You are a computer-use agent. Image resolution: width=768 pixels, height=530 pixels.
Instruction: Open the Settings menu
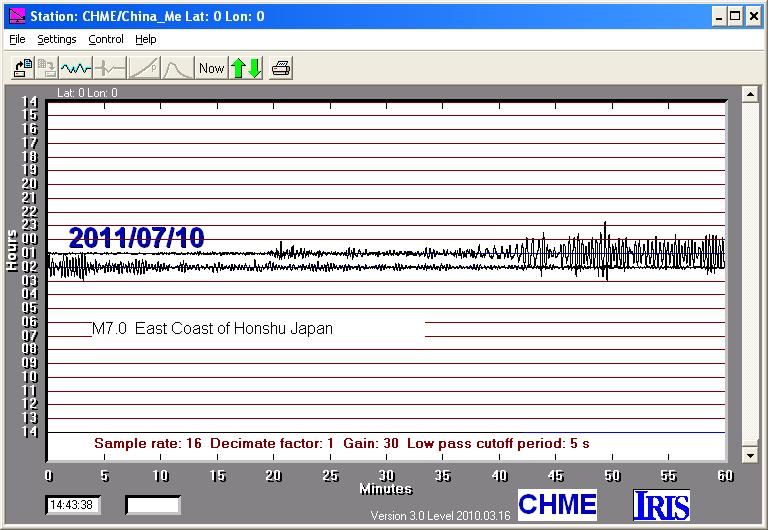[x=57, y=40]
